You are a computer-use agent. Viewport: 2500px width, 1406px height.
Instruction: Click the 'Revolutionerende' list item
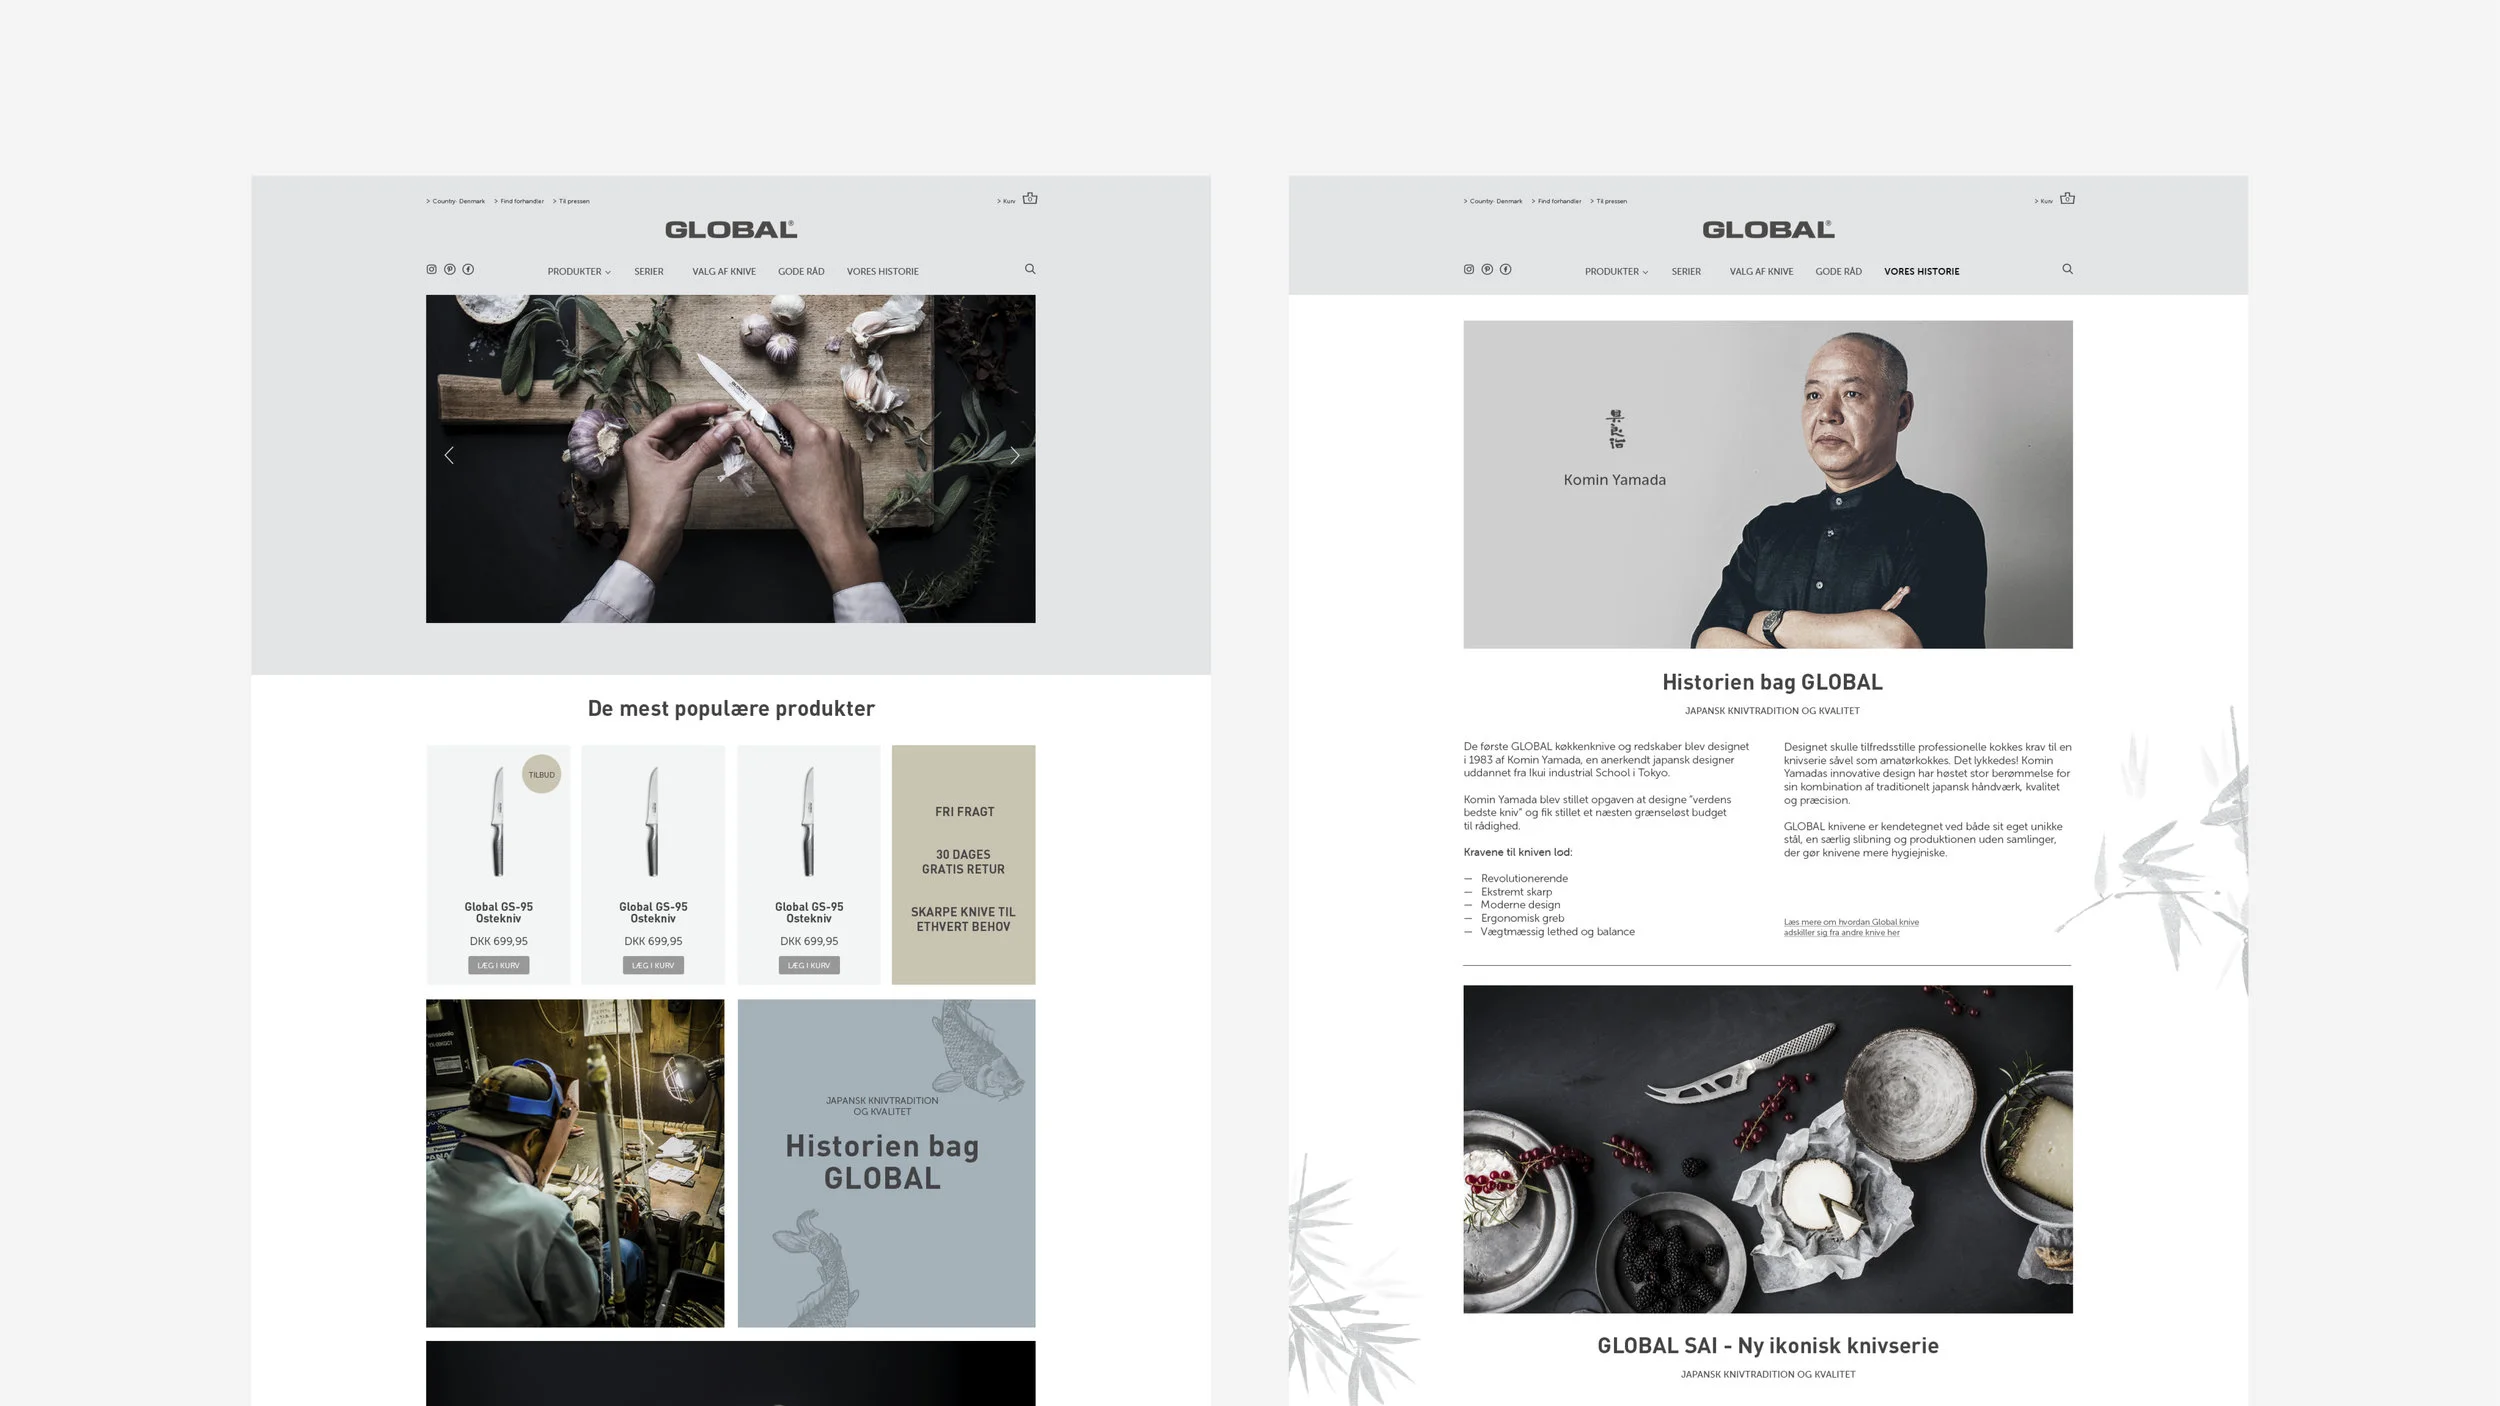[1524, 878]
